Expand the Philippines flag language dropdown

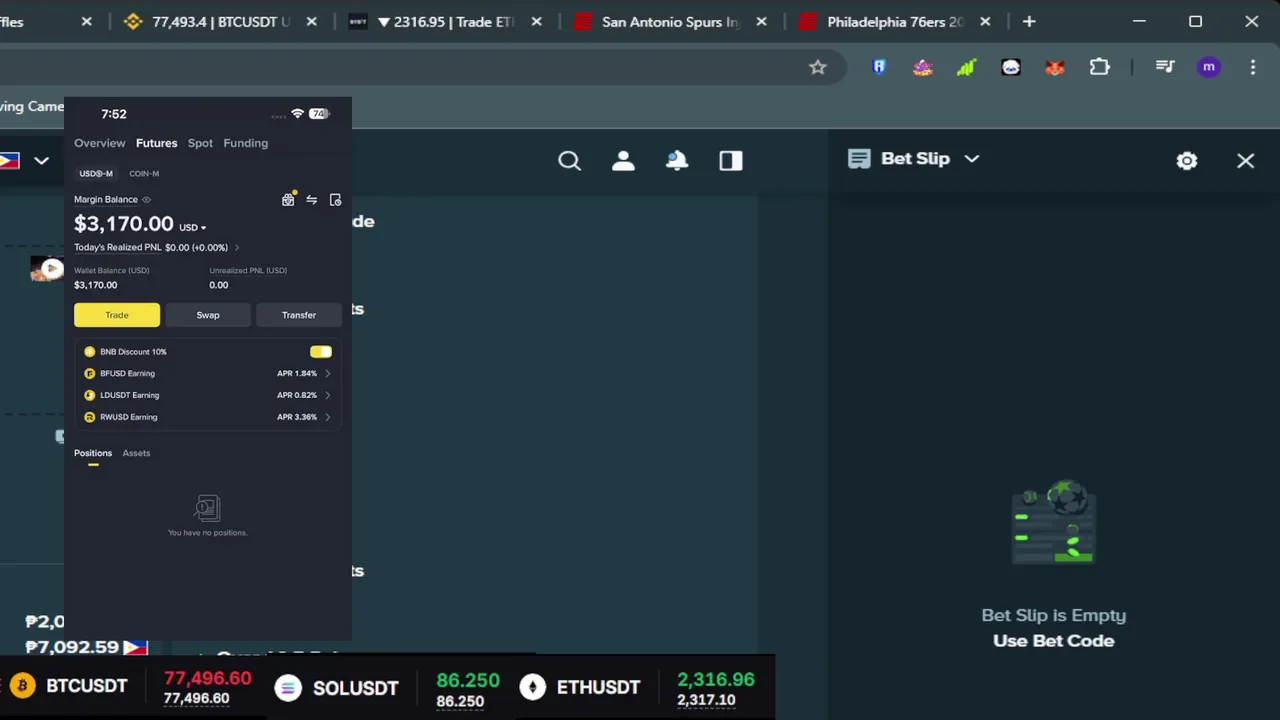click(41, 161)
